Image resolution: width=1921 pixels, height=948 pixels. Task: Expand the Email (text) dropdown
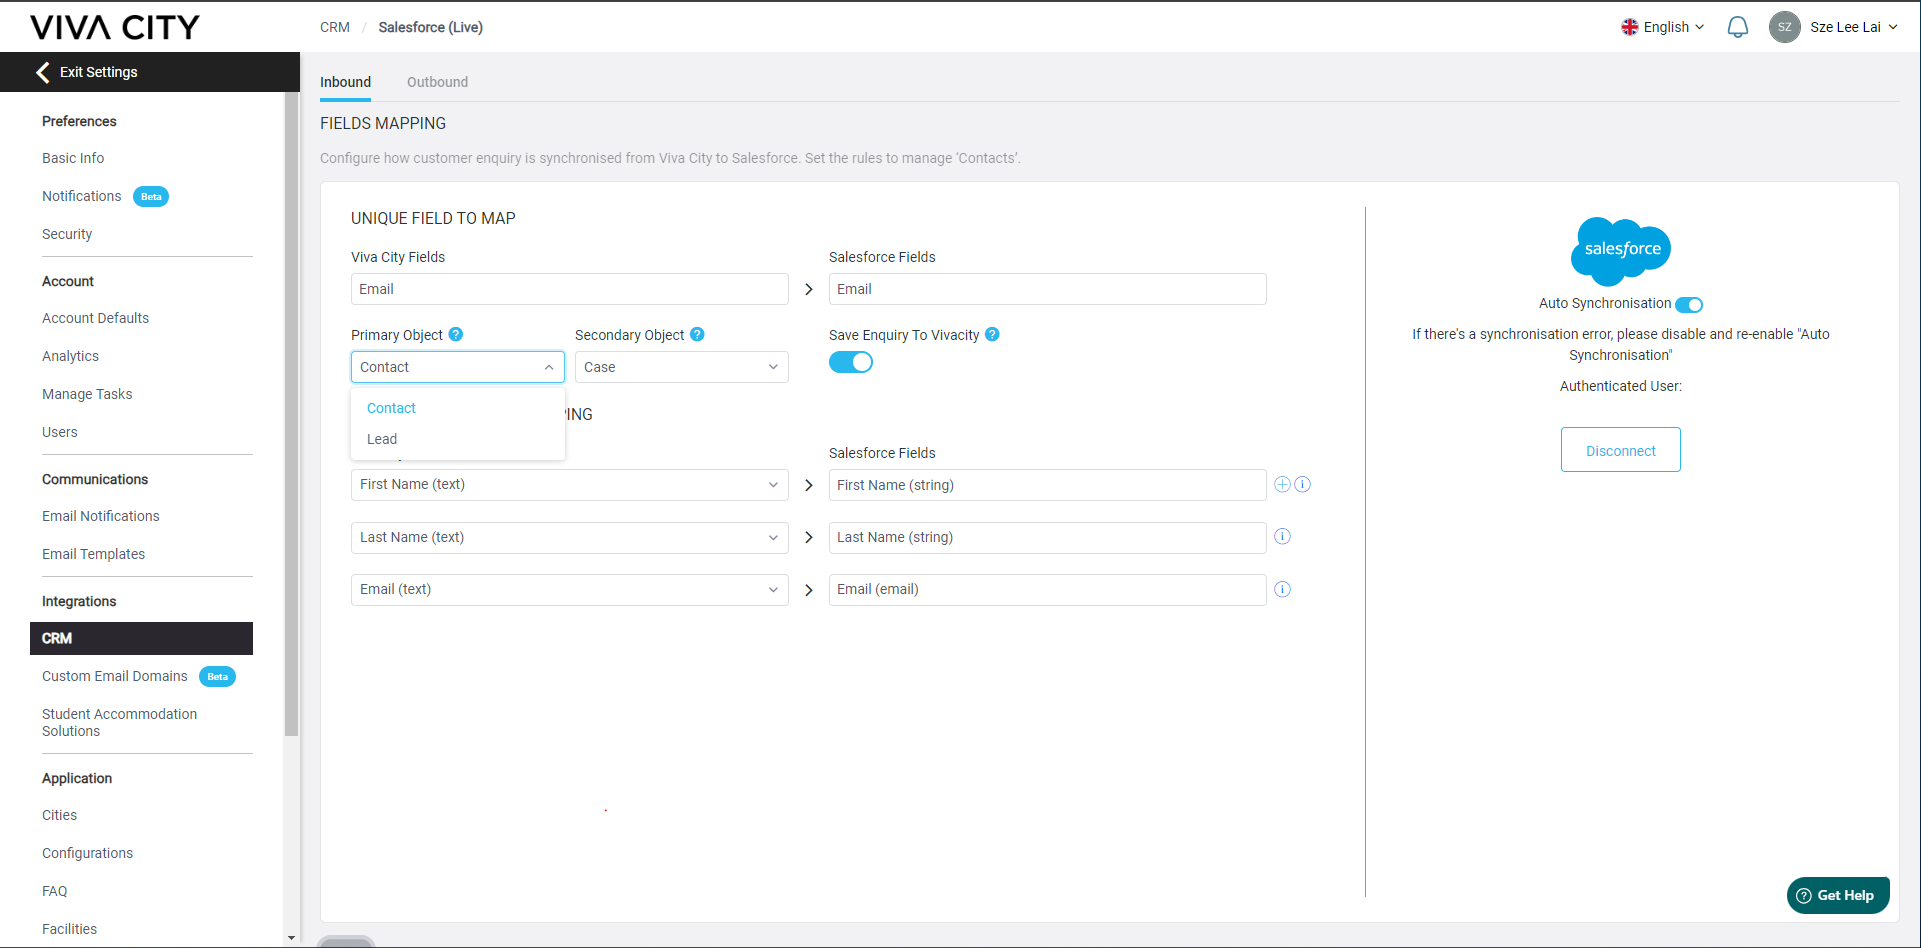[x=570, y=590]
